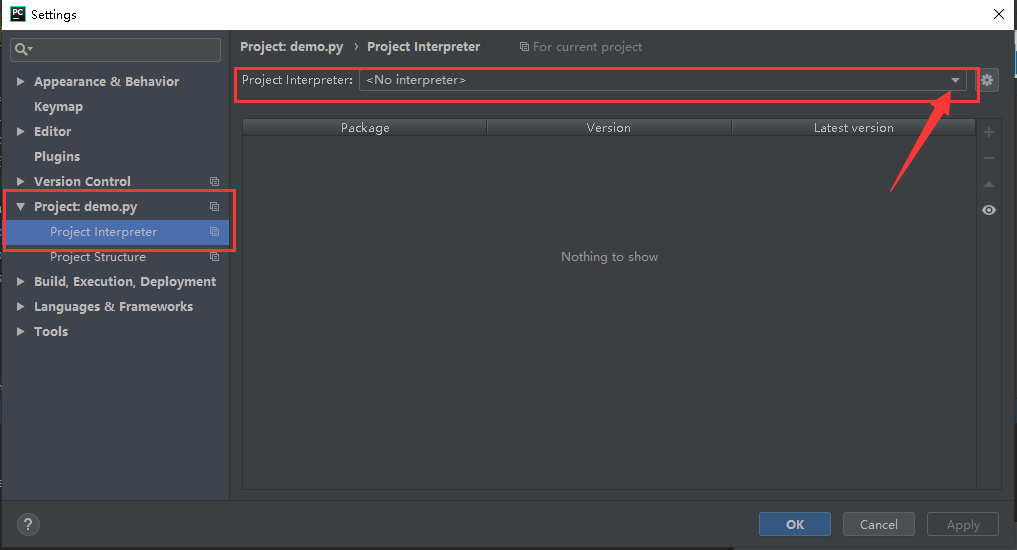Click the Apply button
Image resolution: width=1017 pixels, height=550 pixels.
(963, 524)
